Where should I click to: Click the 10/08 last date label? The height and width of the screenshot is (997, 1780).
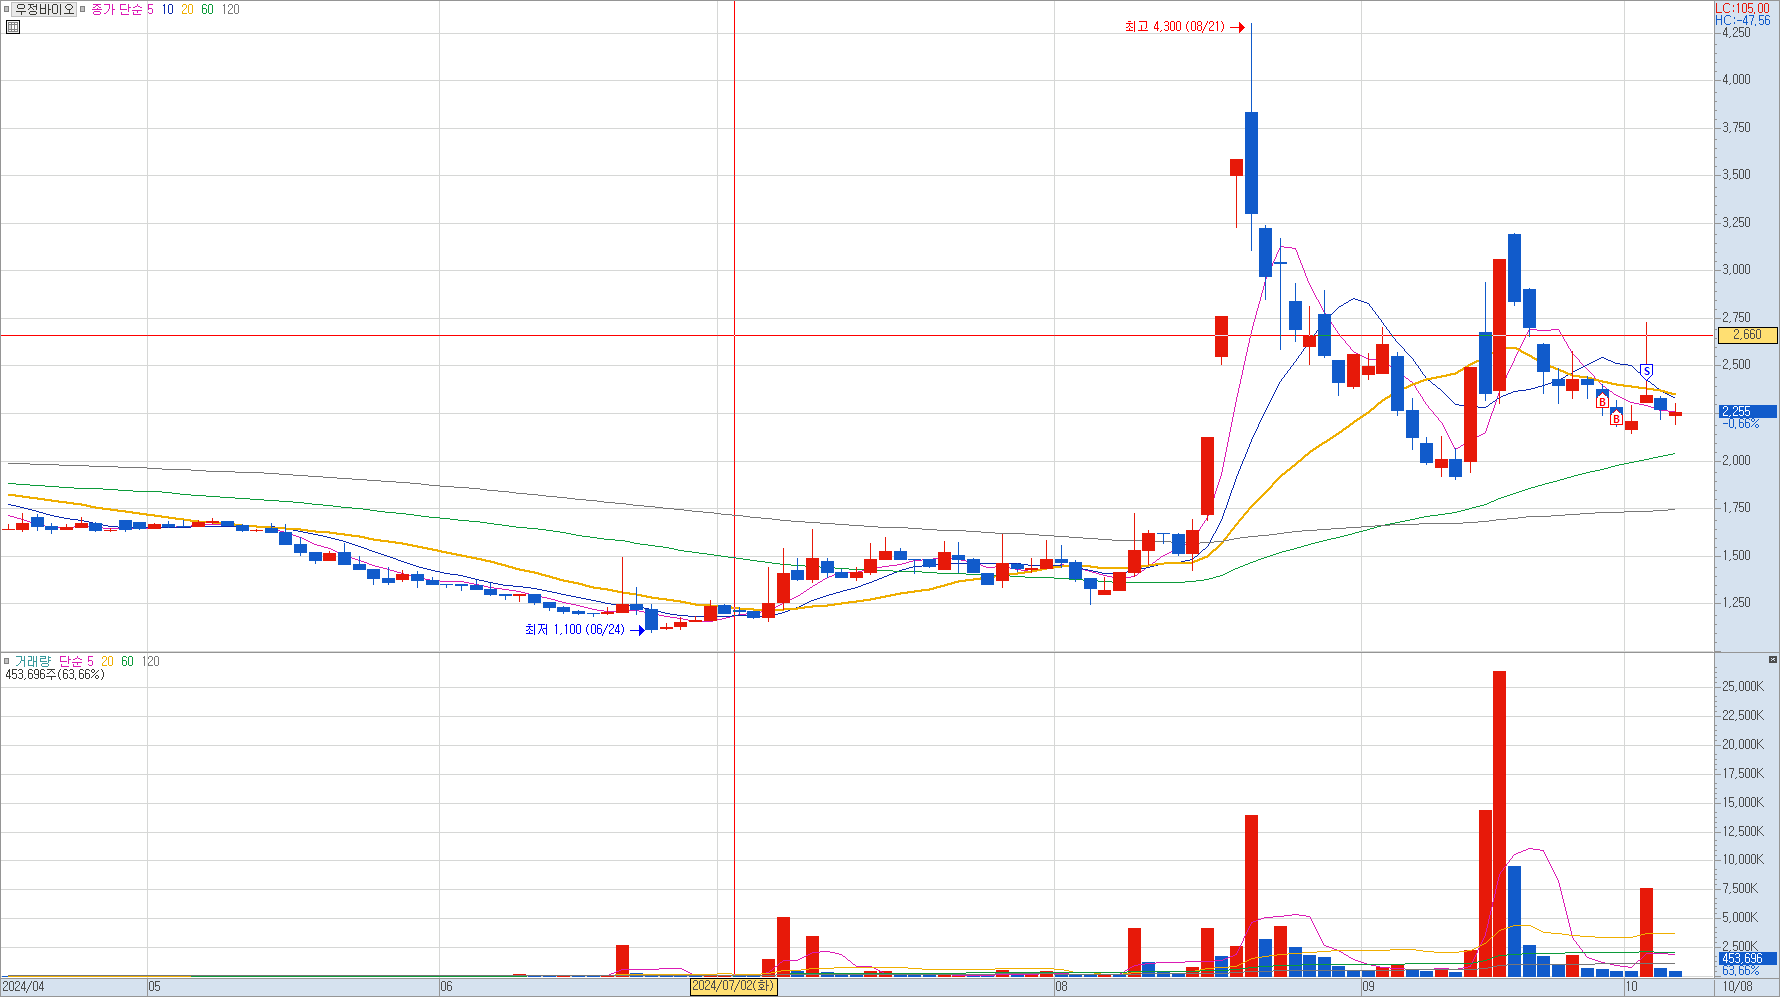(x=1738, y=986)
